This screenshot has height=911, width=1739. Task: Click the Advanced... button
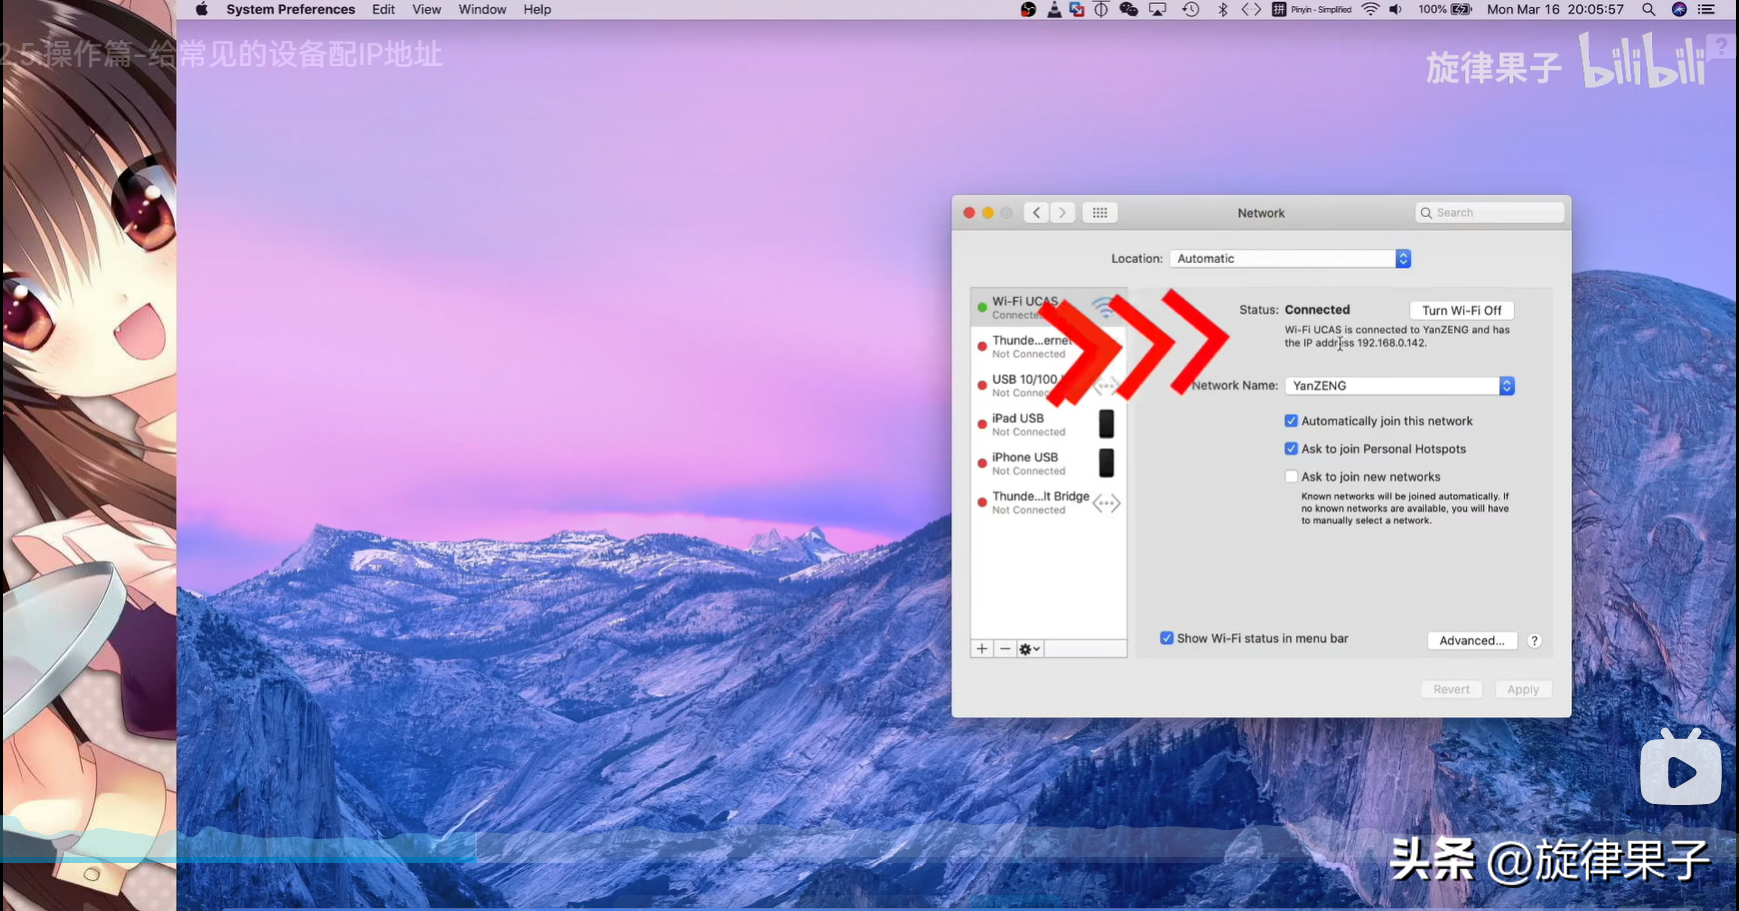click(1471, 641)
